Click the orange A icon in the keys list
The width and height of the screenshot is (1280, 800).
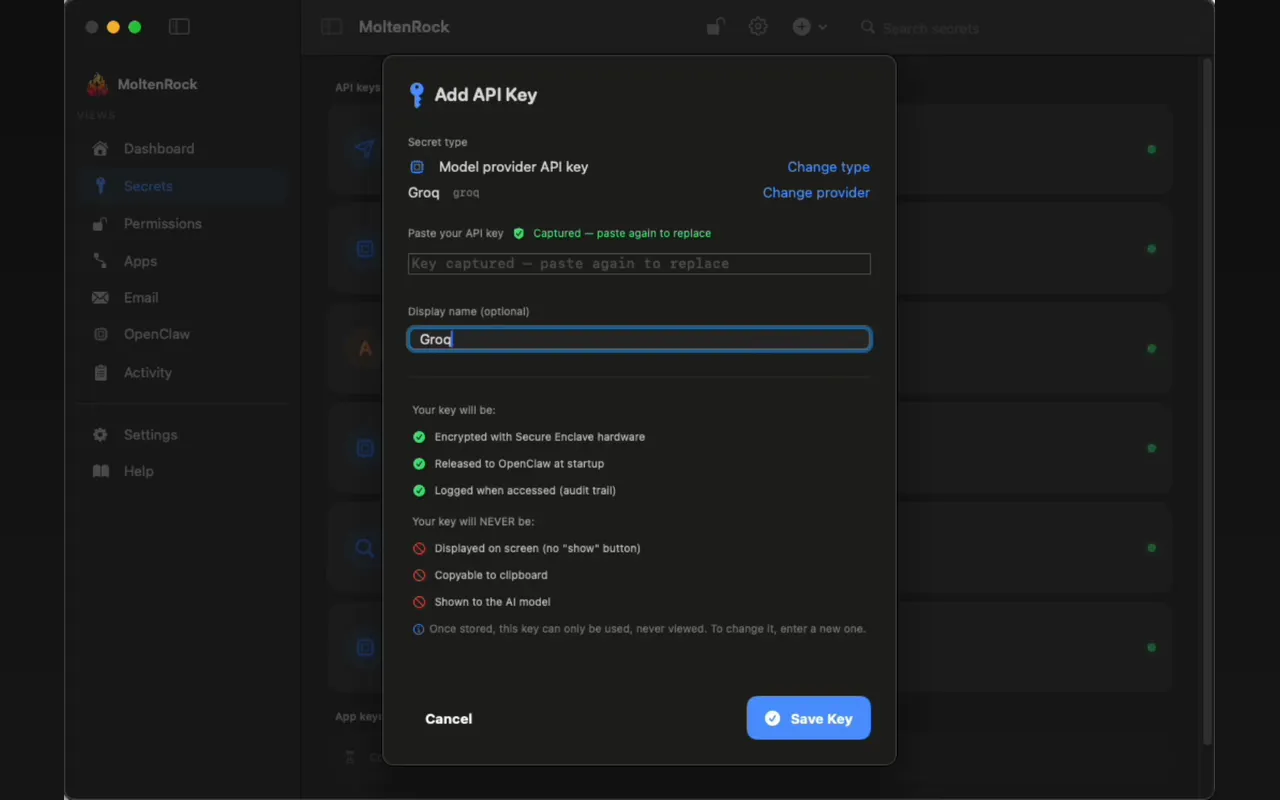[365, 349]
